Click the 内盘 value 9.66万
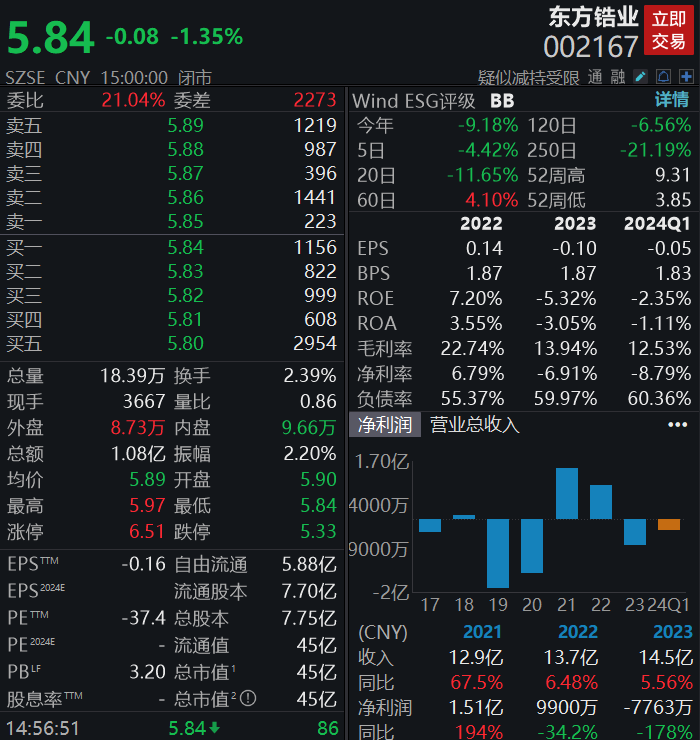This screenshot has height=740, width=700. (309, 428)
